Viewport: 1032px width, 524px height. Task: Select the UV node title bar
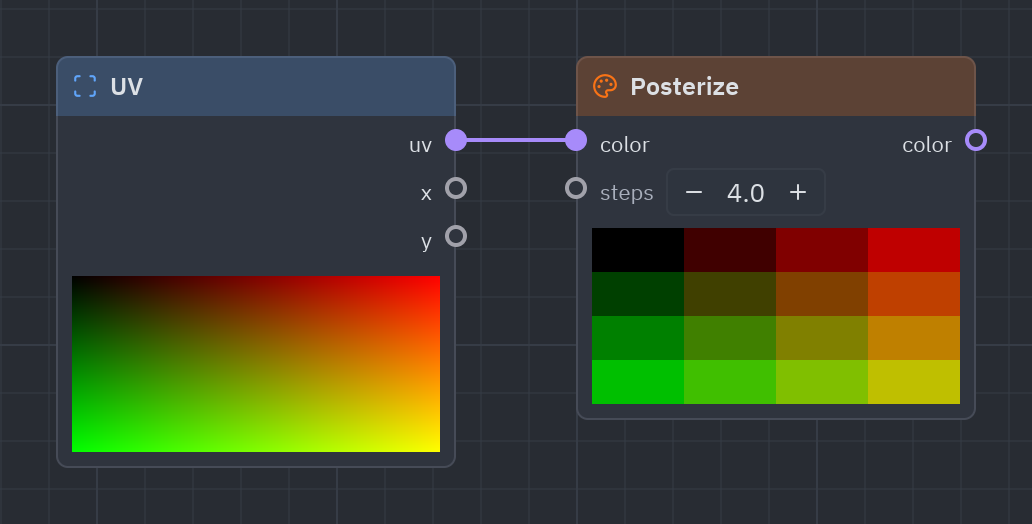pyautogui.click(x=256, y=87)
